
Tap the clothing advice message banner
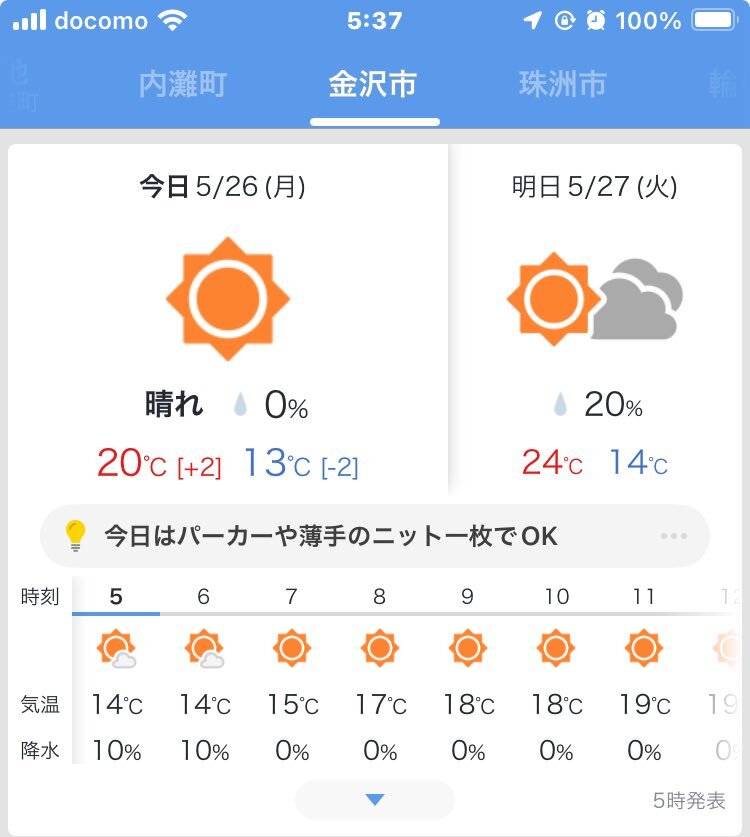[x=375, y=536]
